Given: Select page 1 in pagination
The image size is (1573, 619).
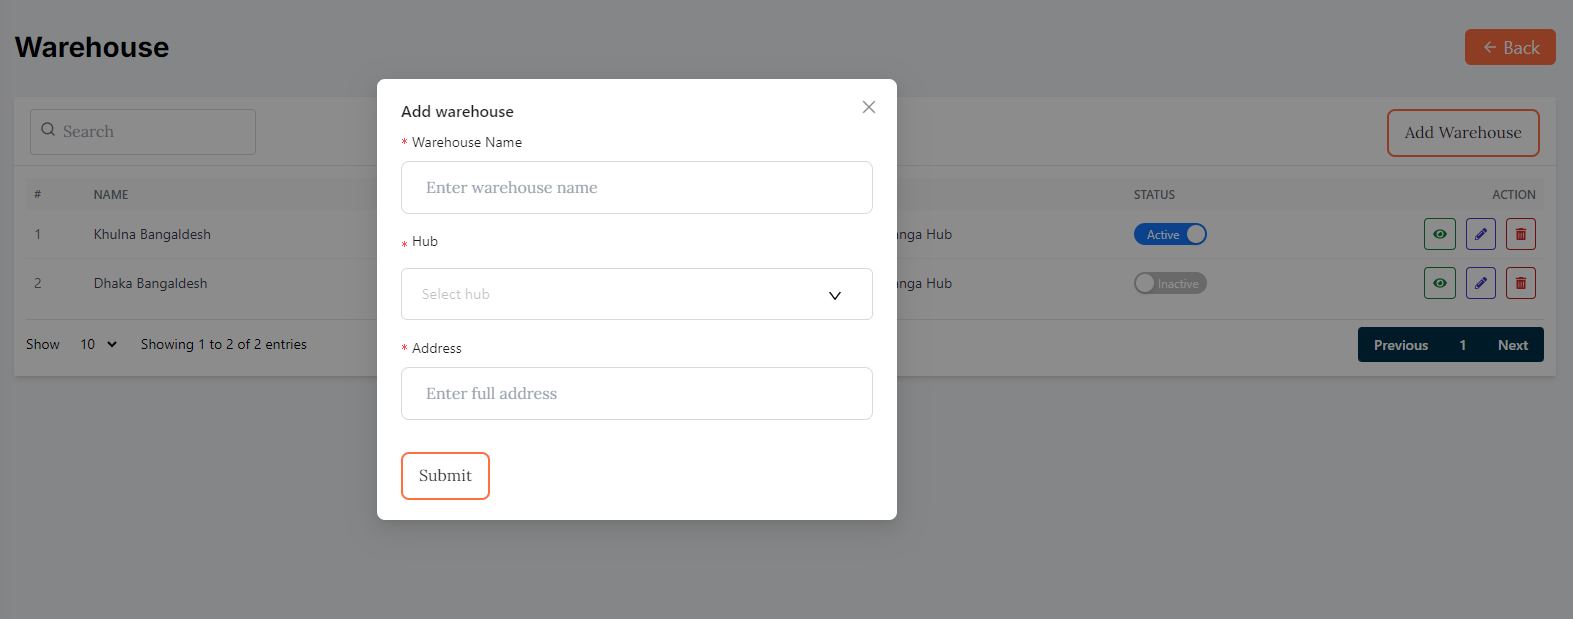Looking at the screenshot, I should [x=1462, y=345].
